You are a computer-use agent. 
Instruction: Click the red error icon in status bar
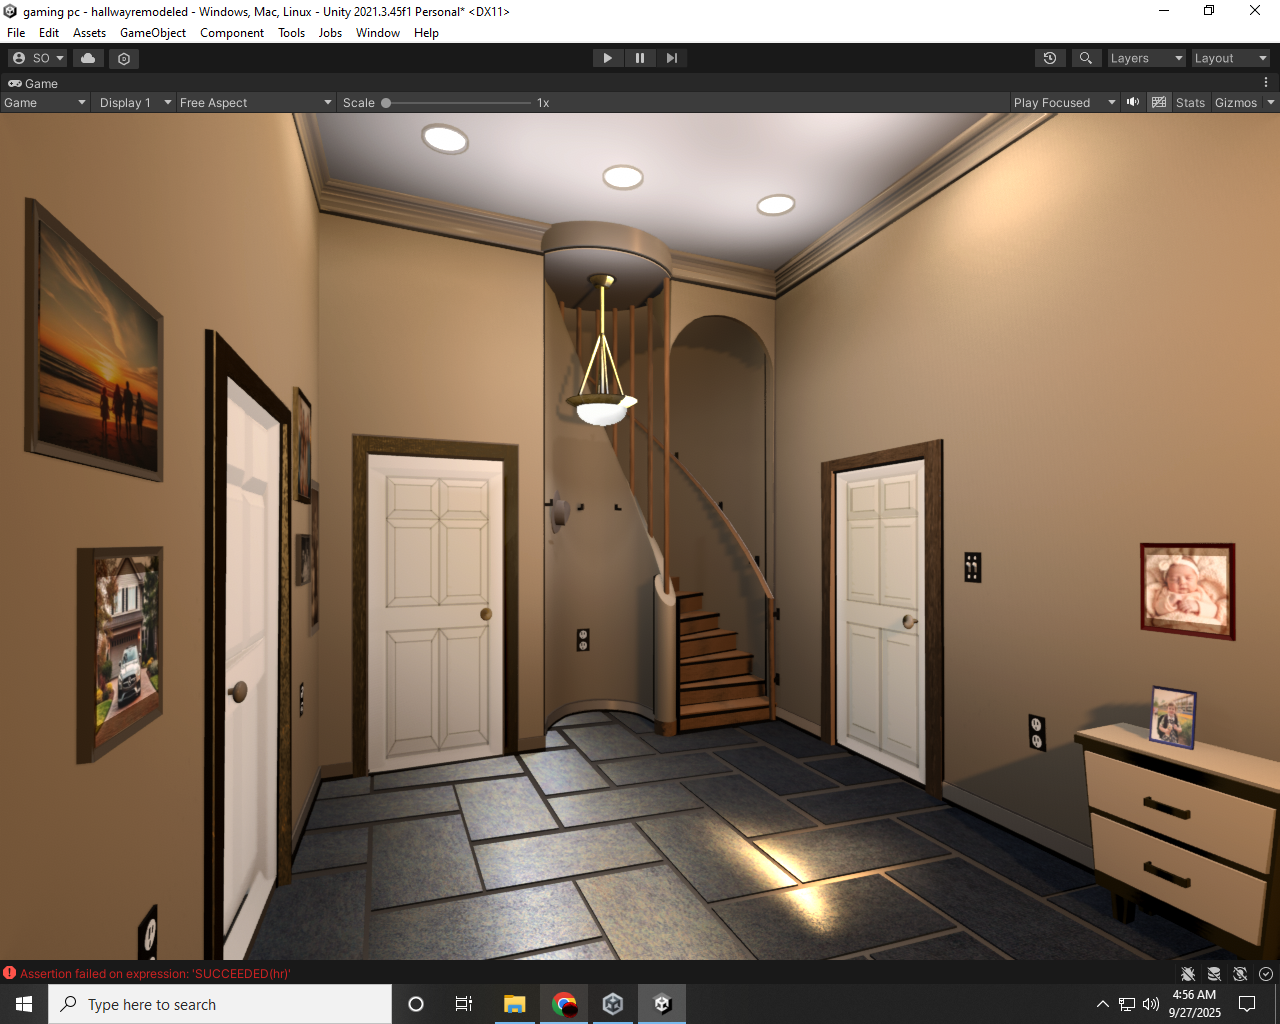[10, 973]
